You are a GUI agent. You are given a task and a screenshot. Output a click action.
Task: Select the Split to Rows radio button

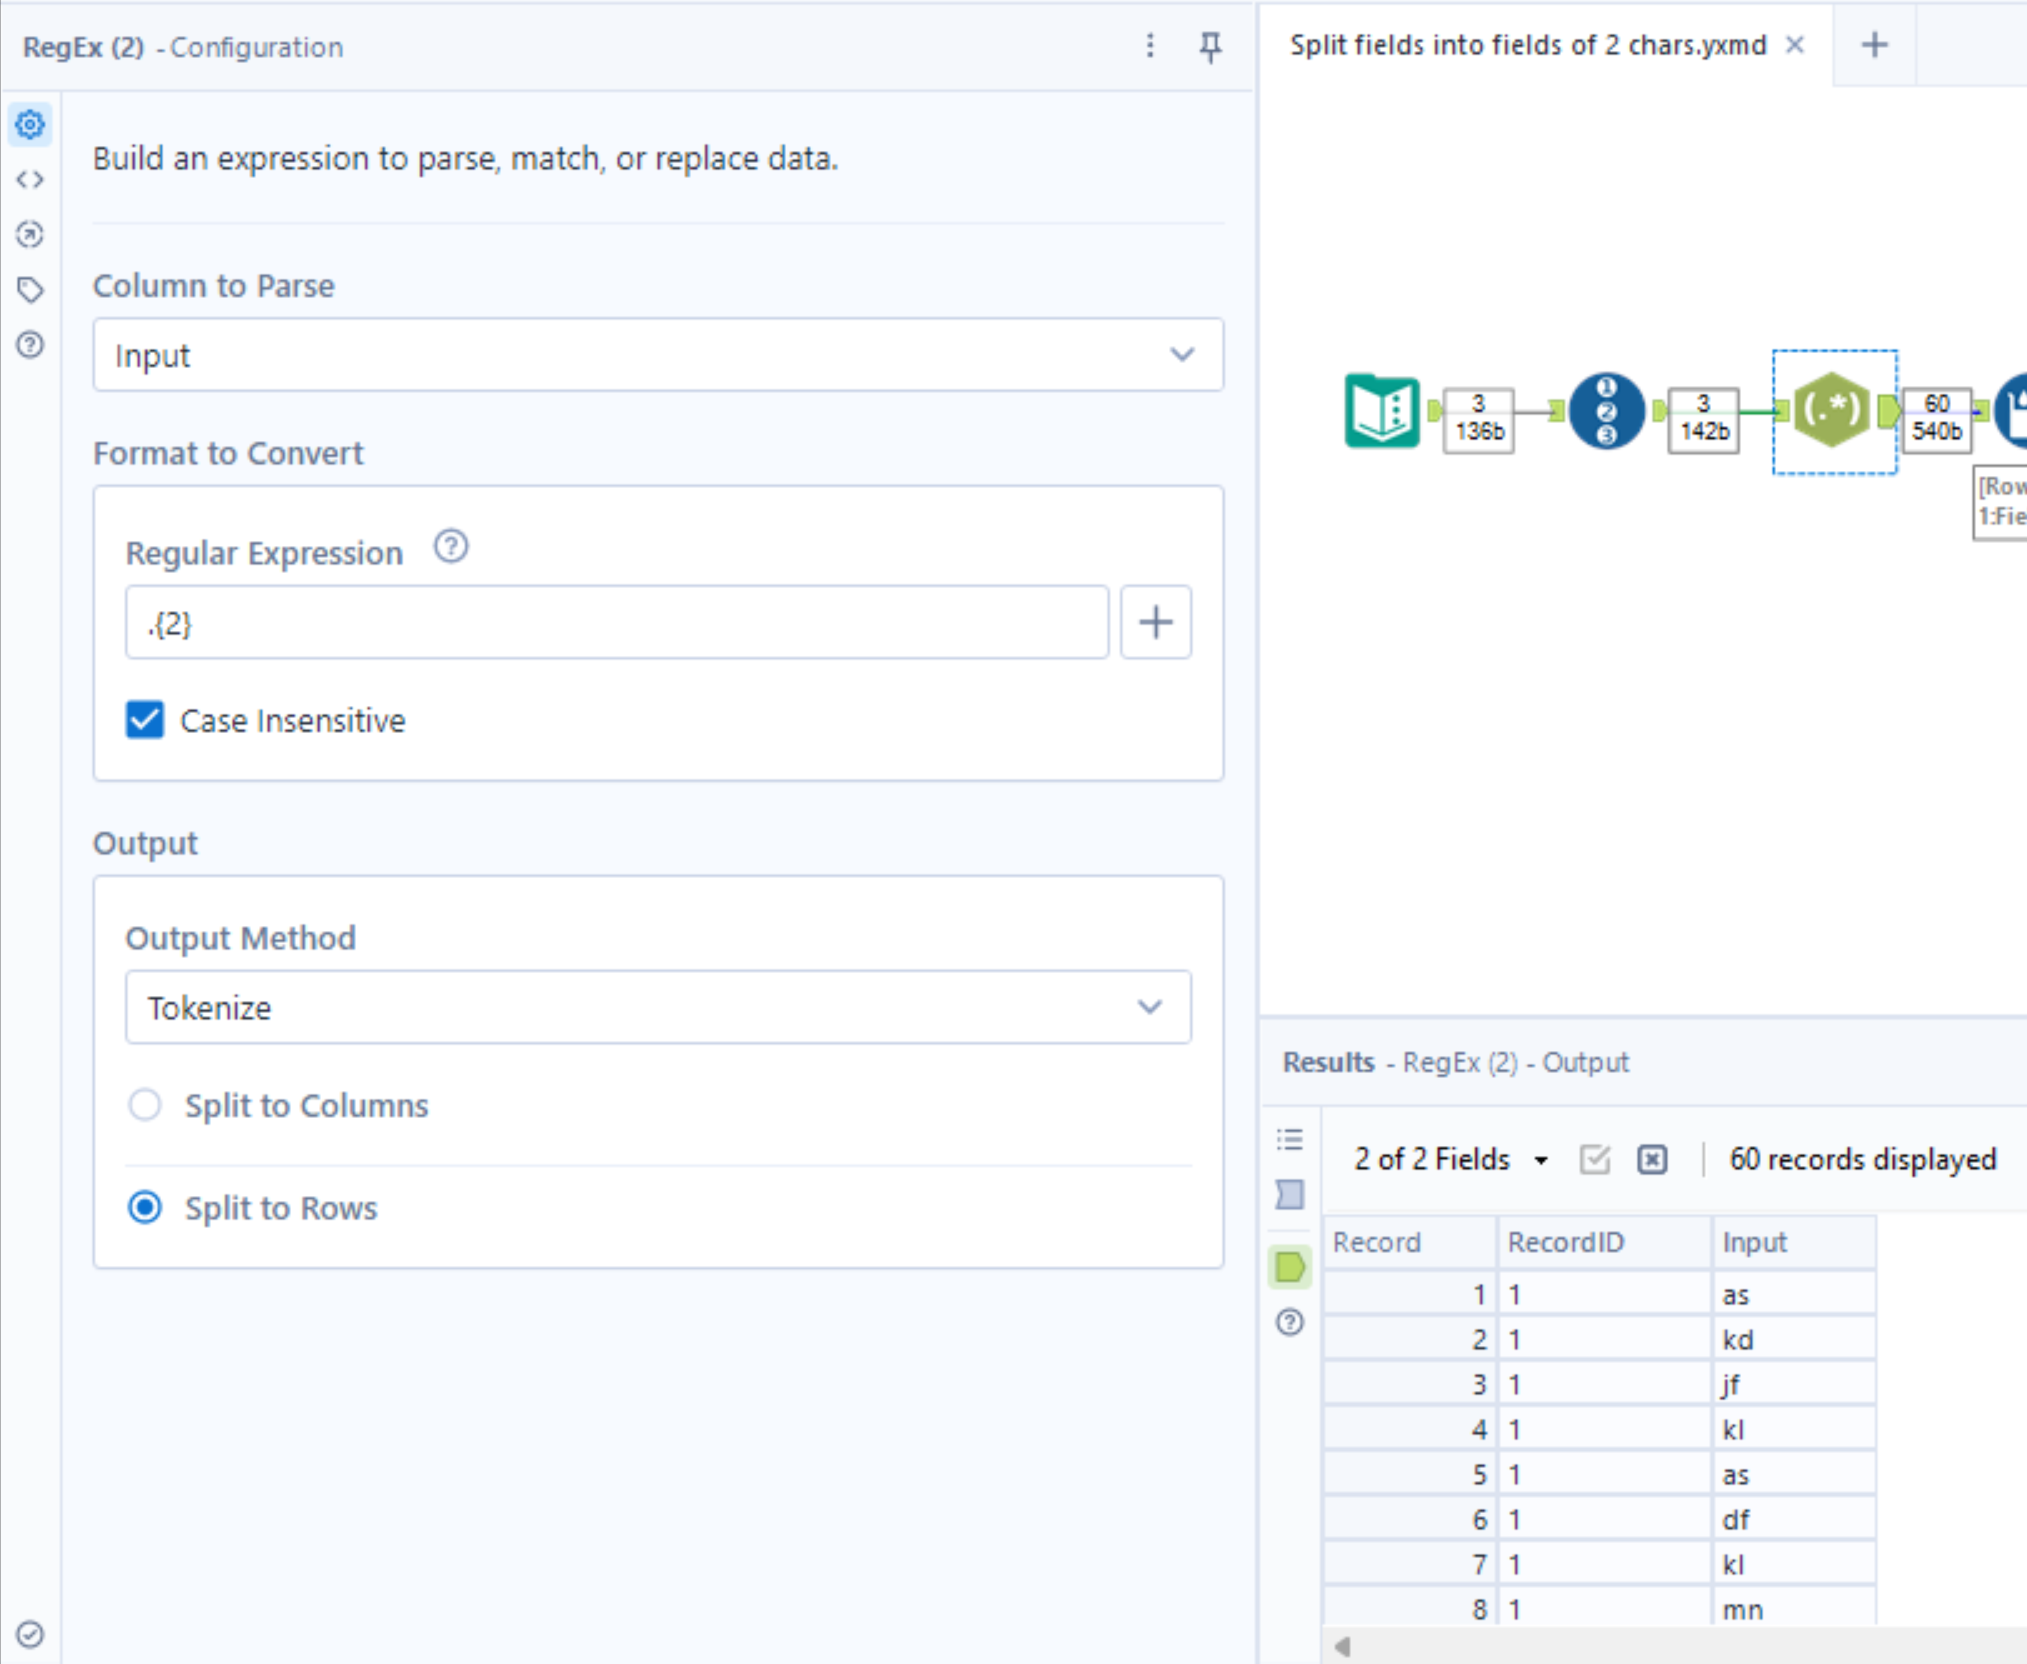pos(146,1208)
